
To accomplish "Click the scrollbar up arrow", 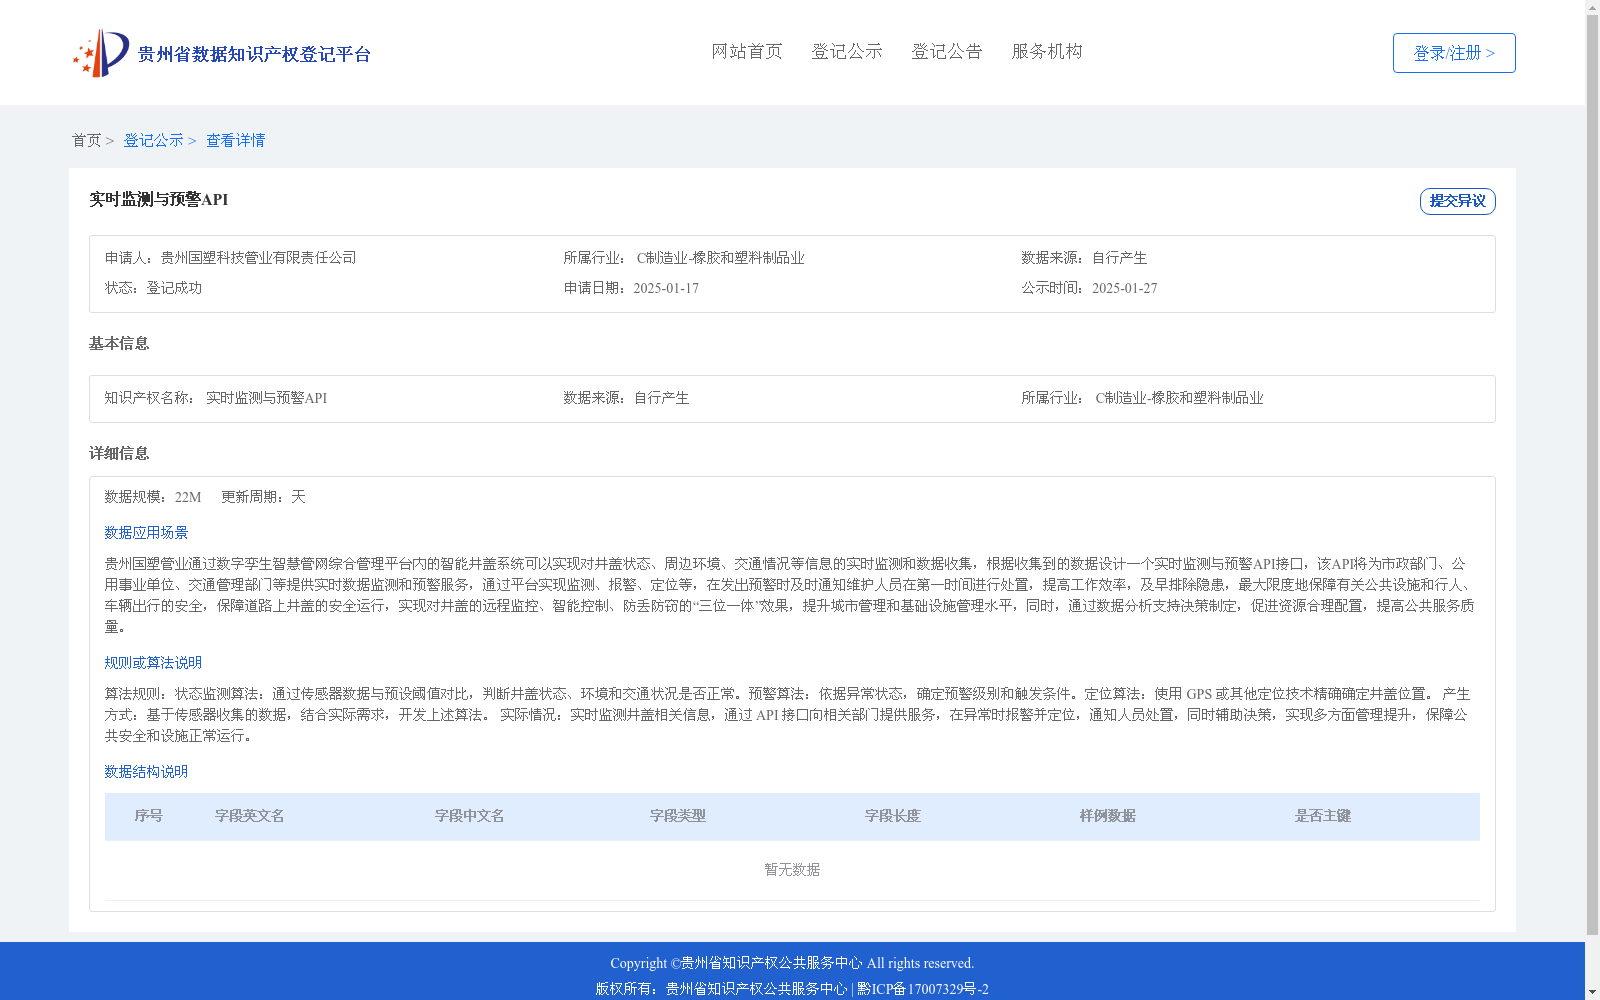I will (x=1592, y=7).
